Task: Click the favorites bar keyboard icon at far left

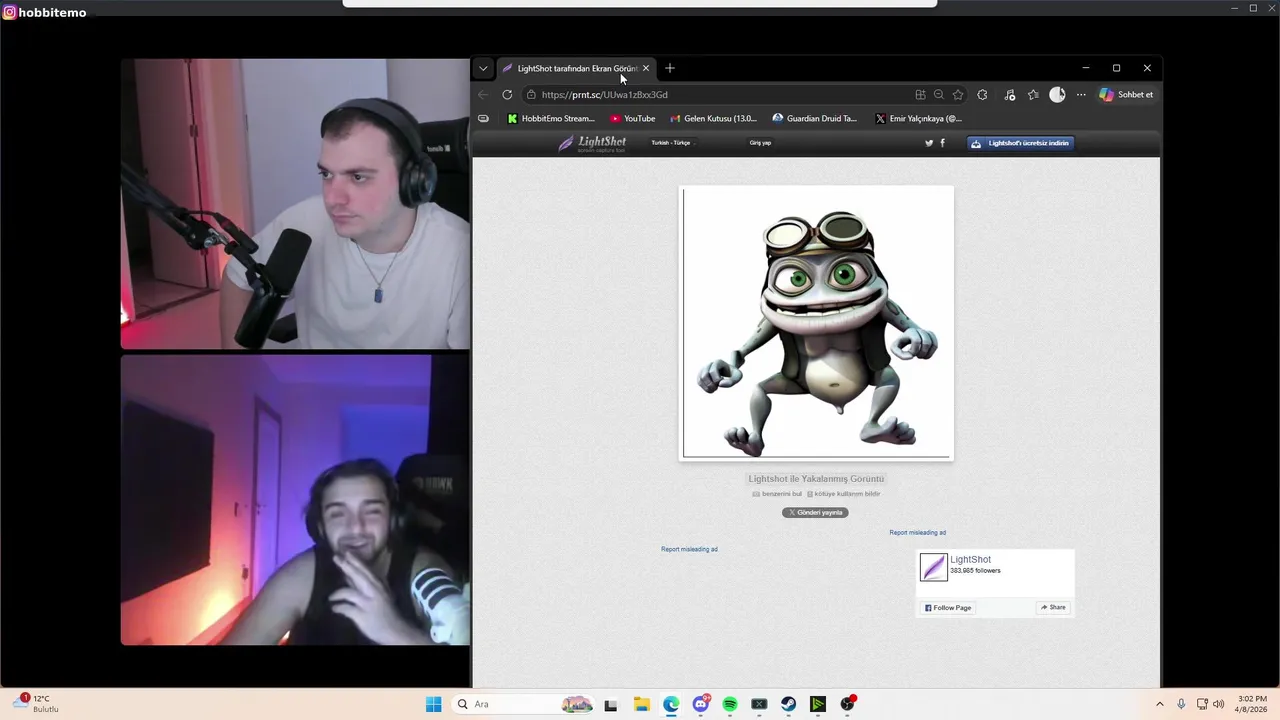Action: coord(483,118)
